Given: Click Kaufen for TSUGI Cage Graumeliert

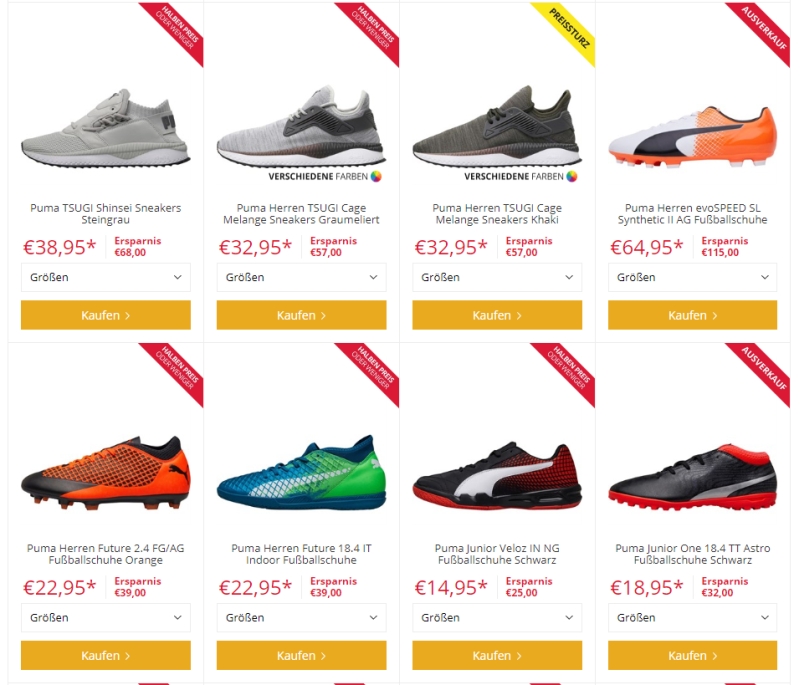Looking at the screenshot, I should click(x=302, y=315).
